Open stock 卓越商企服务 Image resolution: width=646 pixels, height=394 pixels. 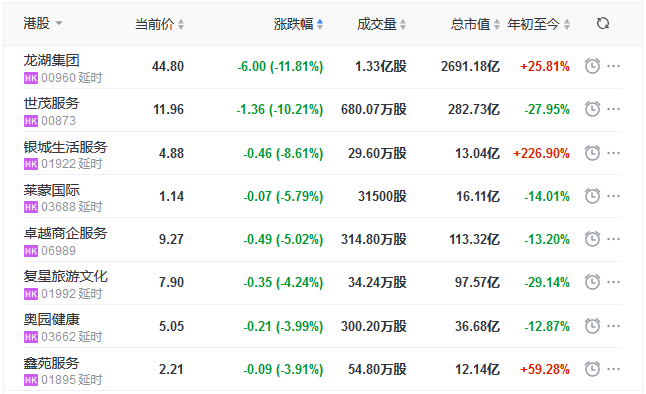pos(66,233)
